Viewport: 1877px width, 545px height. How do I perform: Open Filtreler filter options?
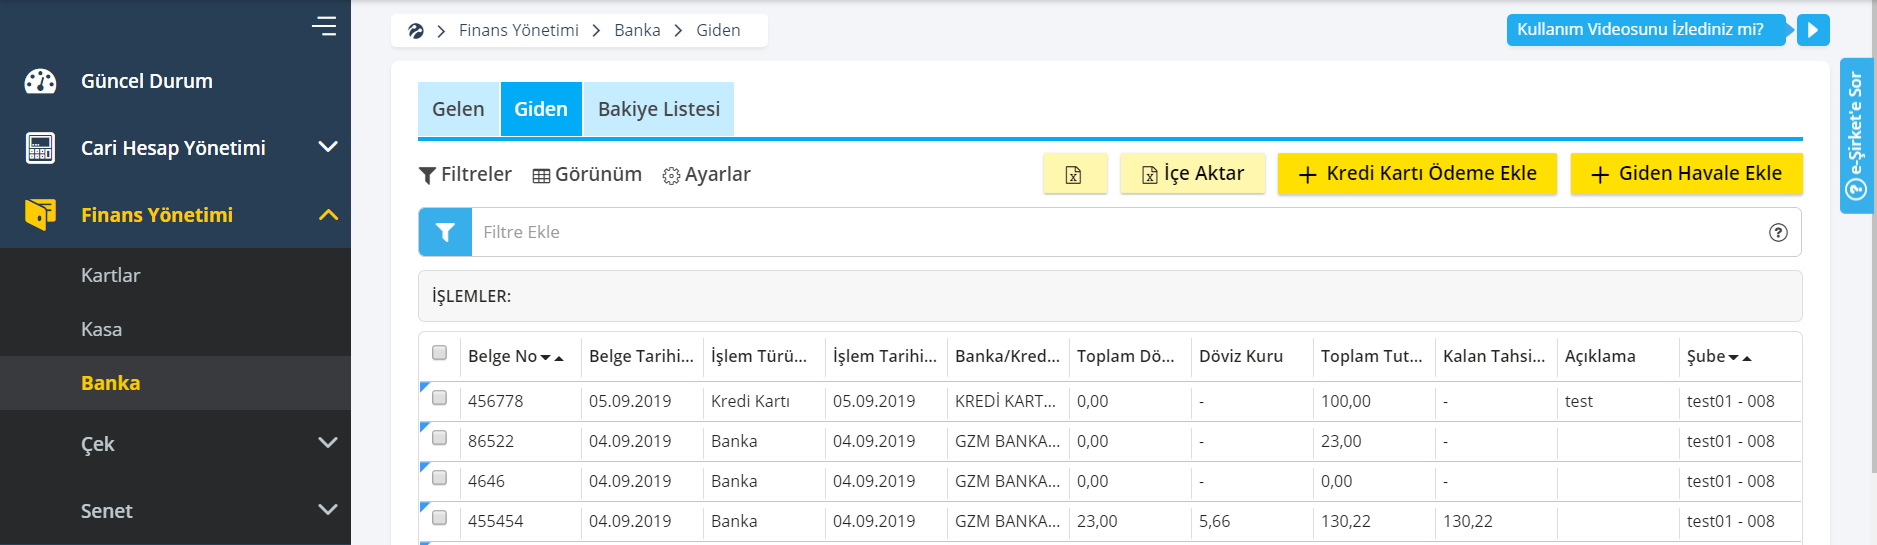point(465,174)
